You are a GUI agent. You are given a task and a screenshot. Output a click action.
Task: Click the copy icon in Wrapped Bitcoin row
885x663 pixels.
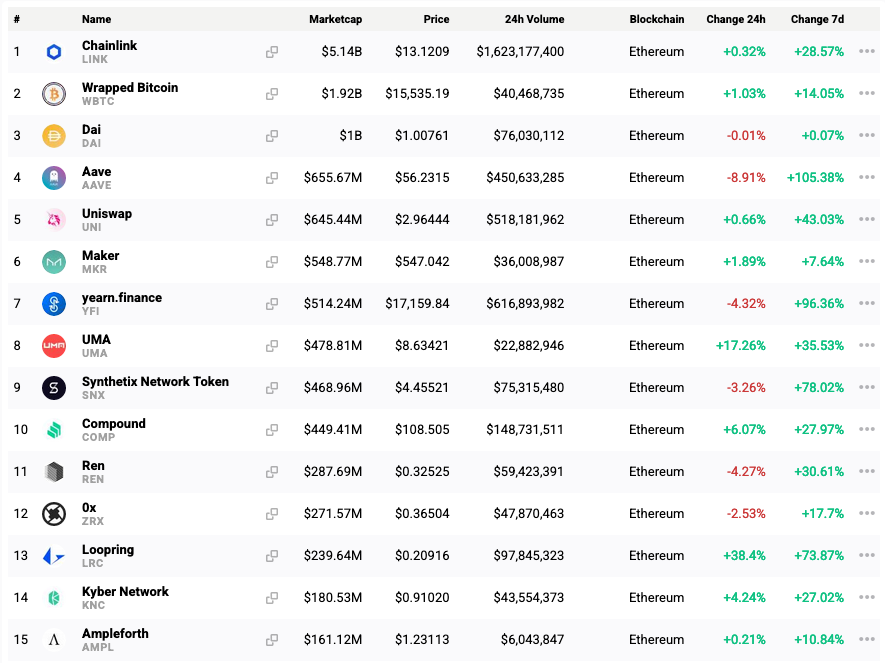click(x=272, y=94)
